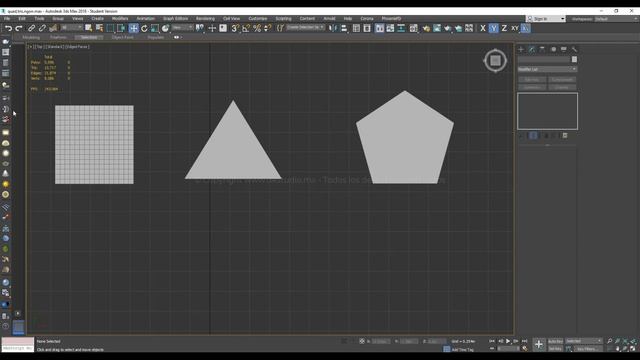
Task: Toggle XY plane constraint
Action: 515,28
